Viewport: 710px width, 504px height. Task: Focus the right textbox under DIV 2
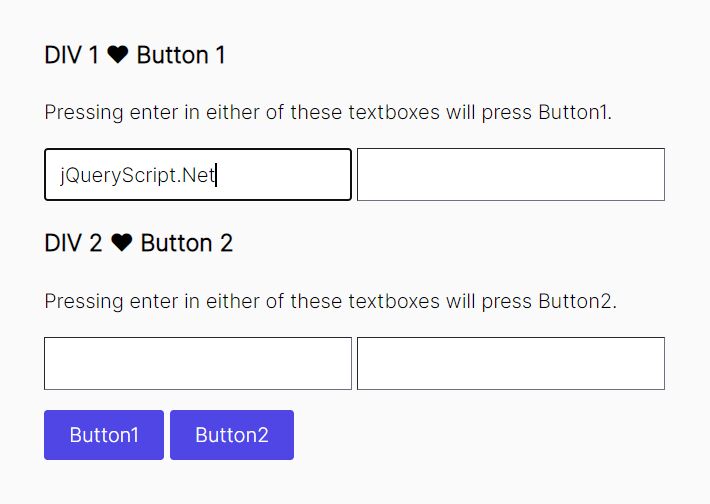(x=510, y=363)
